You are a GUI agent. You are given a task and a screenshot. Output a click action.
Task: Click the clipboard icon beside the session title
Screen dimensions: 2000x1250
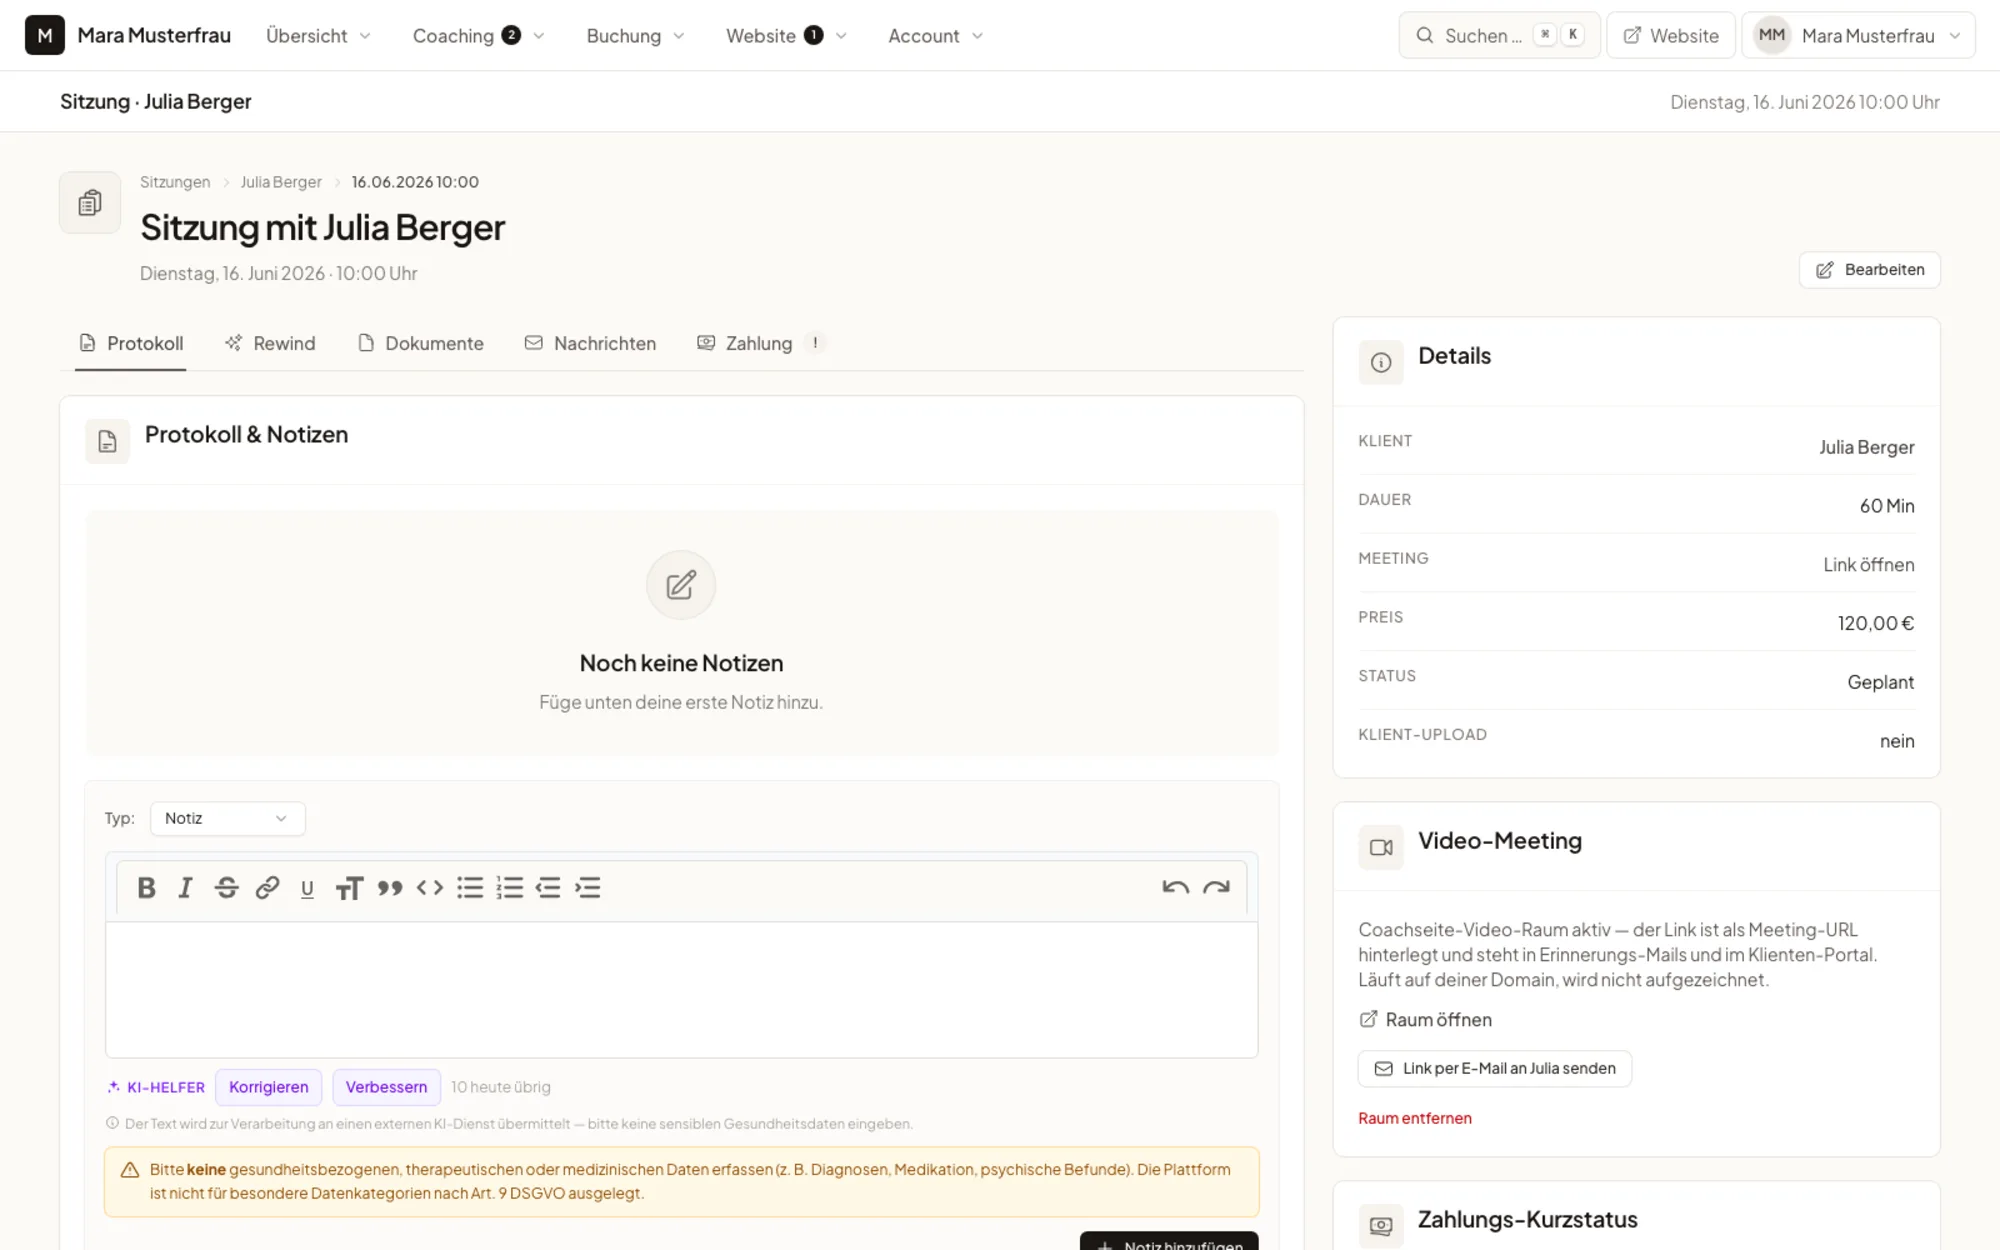pos(90,203)
